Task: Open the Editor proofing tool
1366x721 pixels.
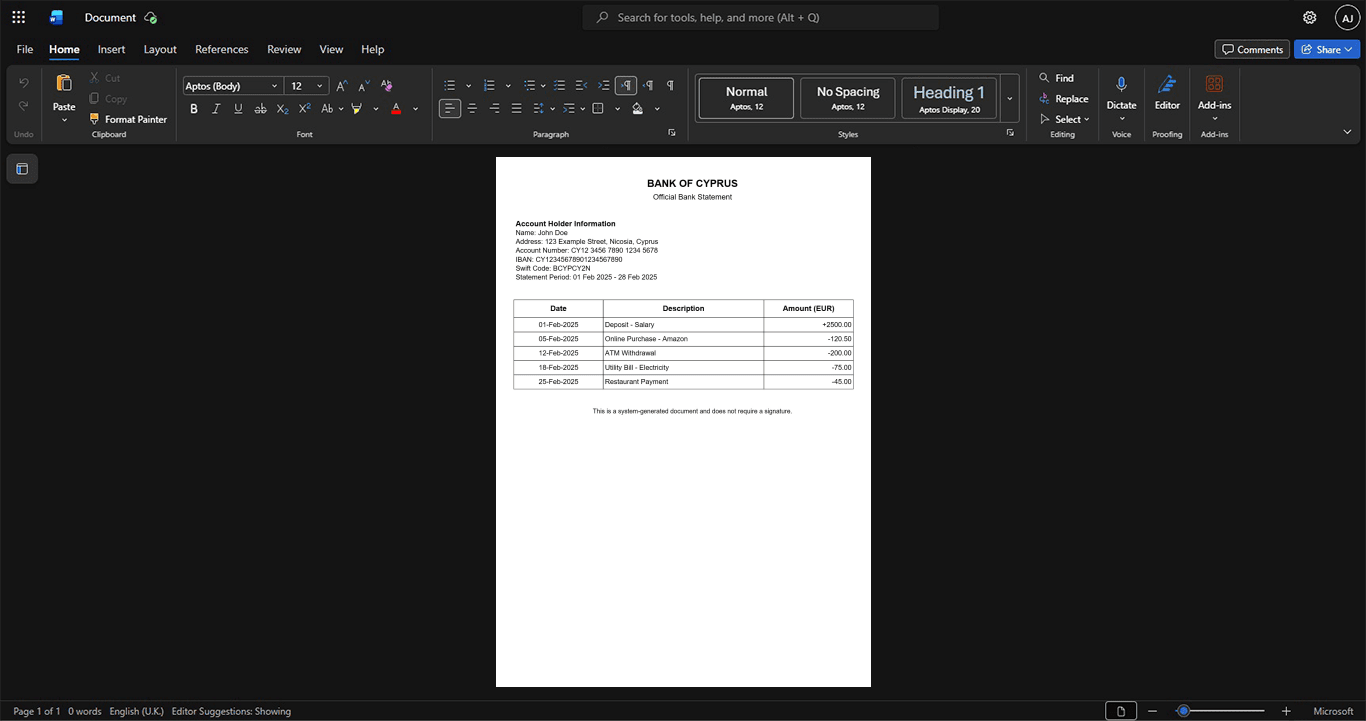Action: 1167,84
